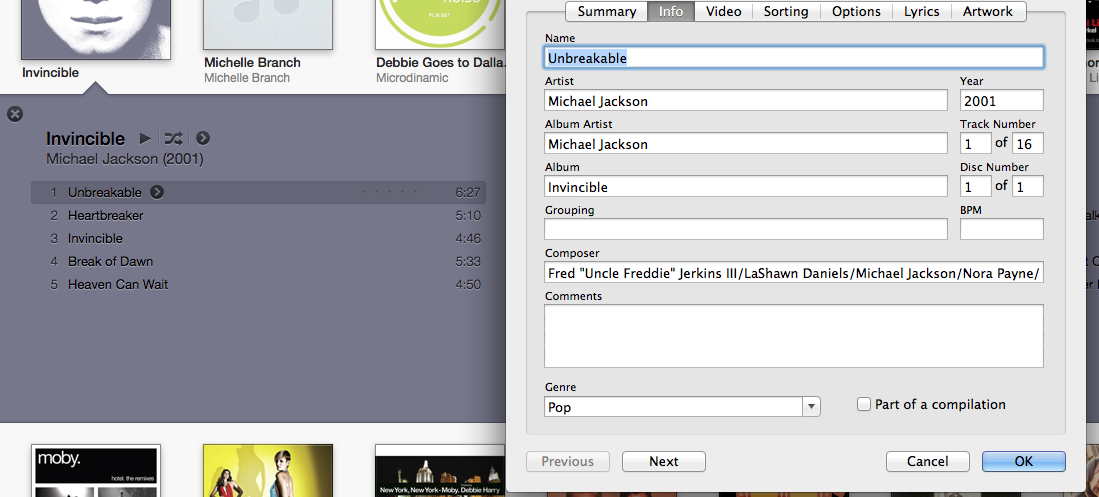Image resolution: width=1099 pixels, height=497 pixels.
Task: Click the moby hotel remixes album cover
Action: click(96, 470)
